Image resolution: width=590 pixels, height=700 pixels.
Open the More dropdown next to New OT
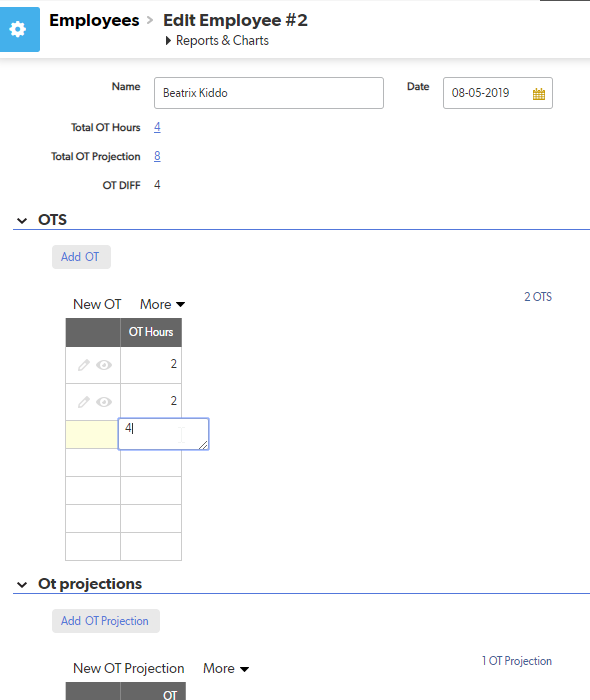pos(162,304)
